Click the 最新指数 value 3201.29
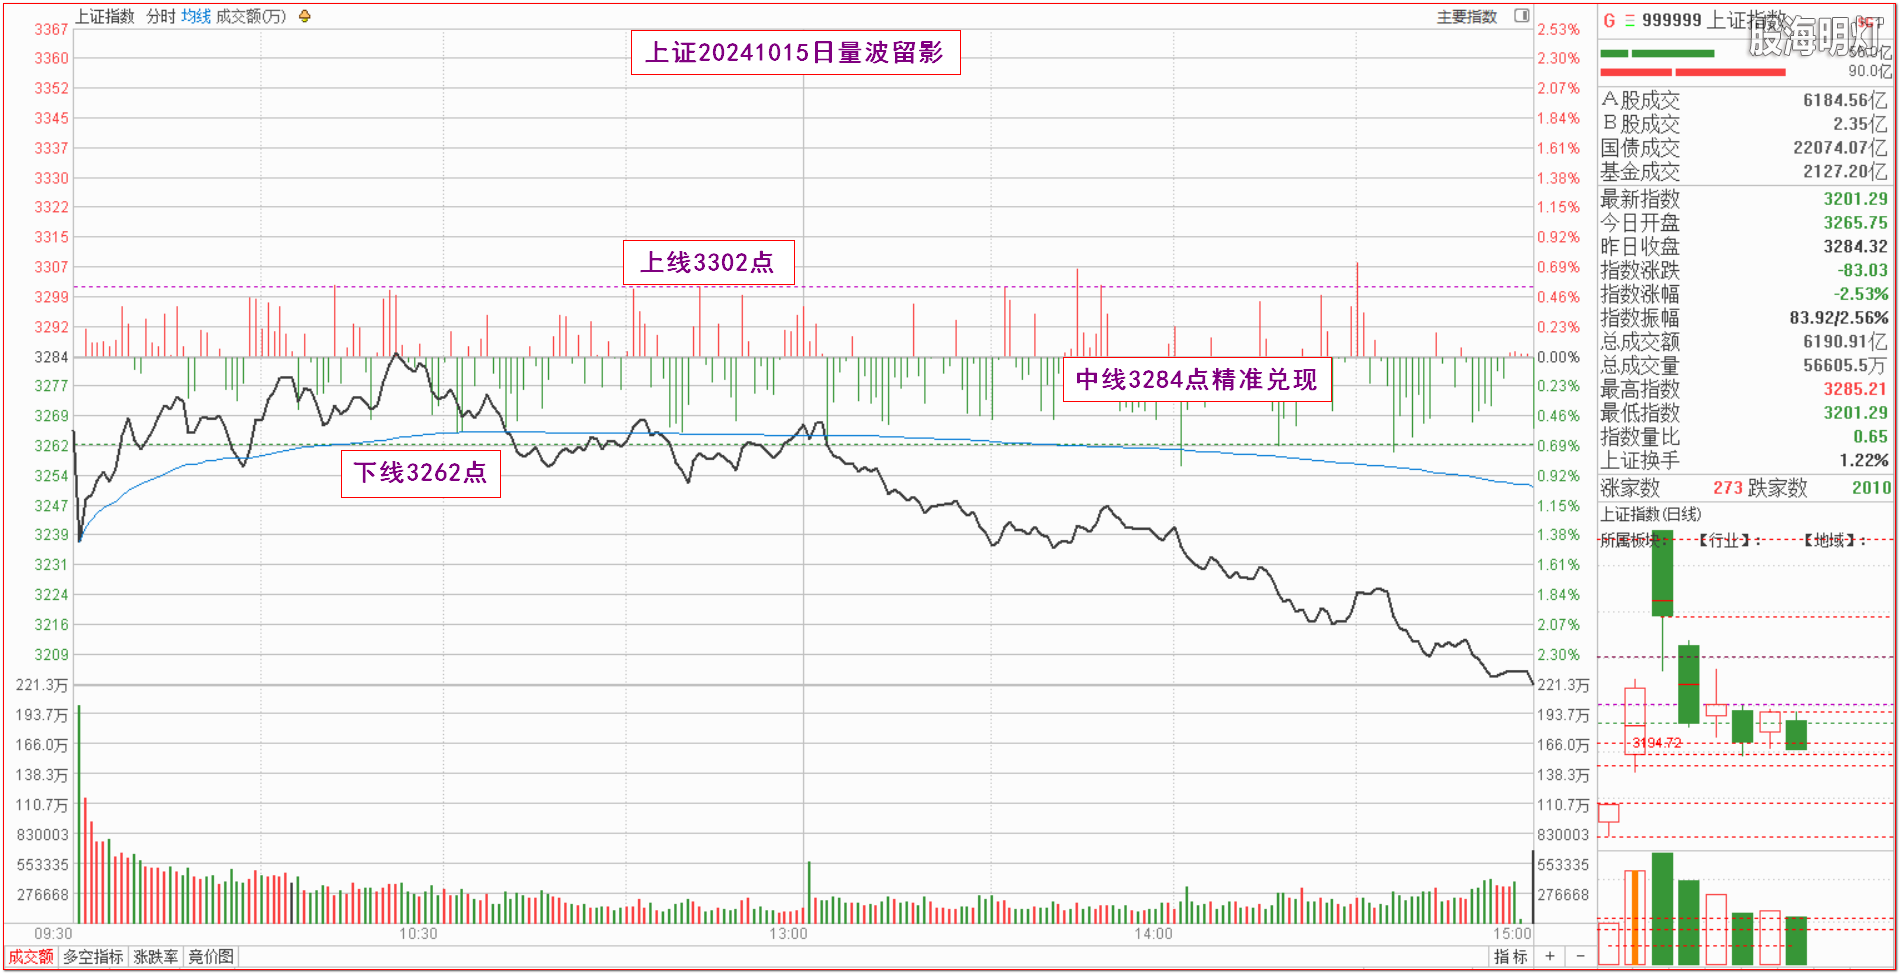This screenshot has width=1900, height=974. coord(1855,199)
